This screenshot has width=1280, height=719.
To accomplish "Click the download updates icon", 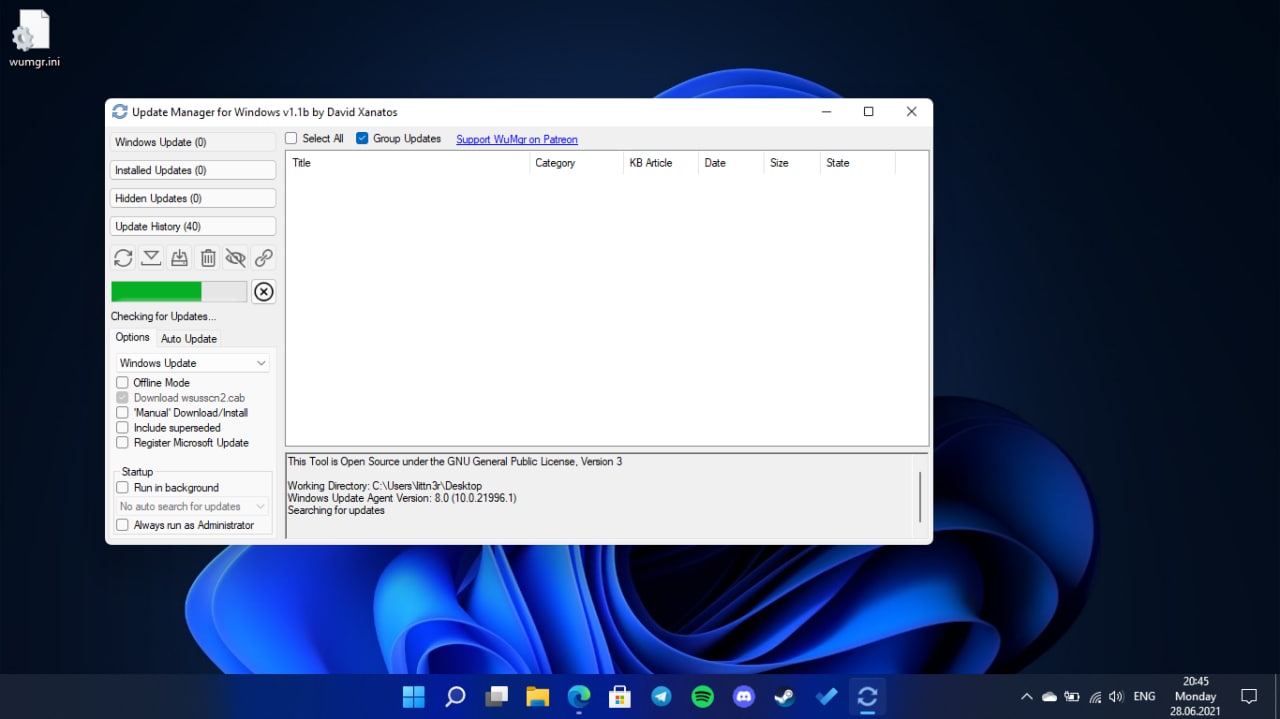I will pyautogui.click(x=151, y=258).
